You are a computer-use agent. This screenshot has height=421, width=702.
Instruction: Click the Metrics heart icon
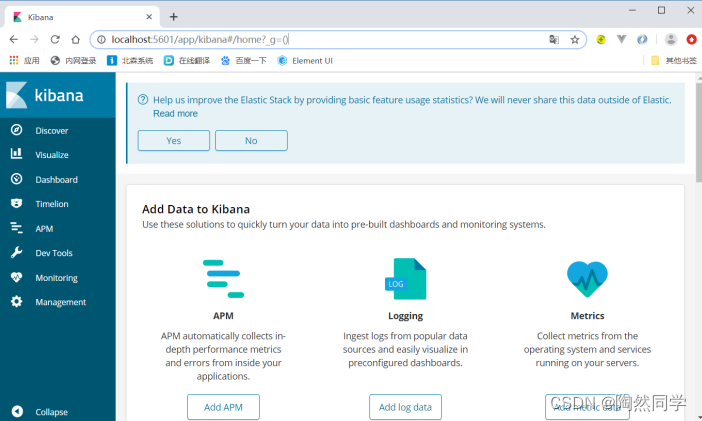coord(587,279)
